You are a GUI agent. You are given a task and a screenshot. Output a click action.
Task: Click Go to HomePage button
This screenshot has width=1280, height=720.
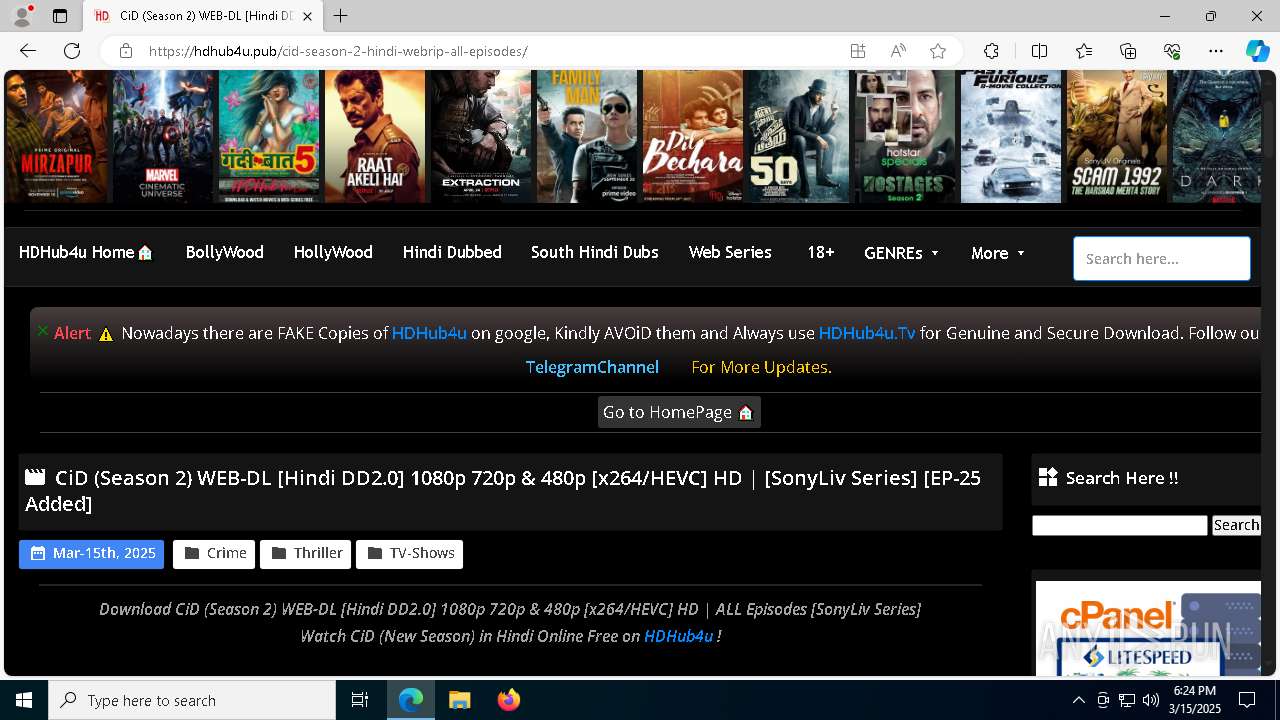click(679, 412)
